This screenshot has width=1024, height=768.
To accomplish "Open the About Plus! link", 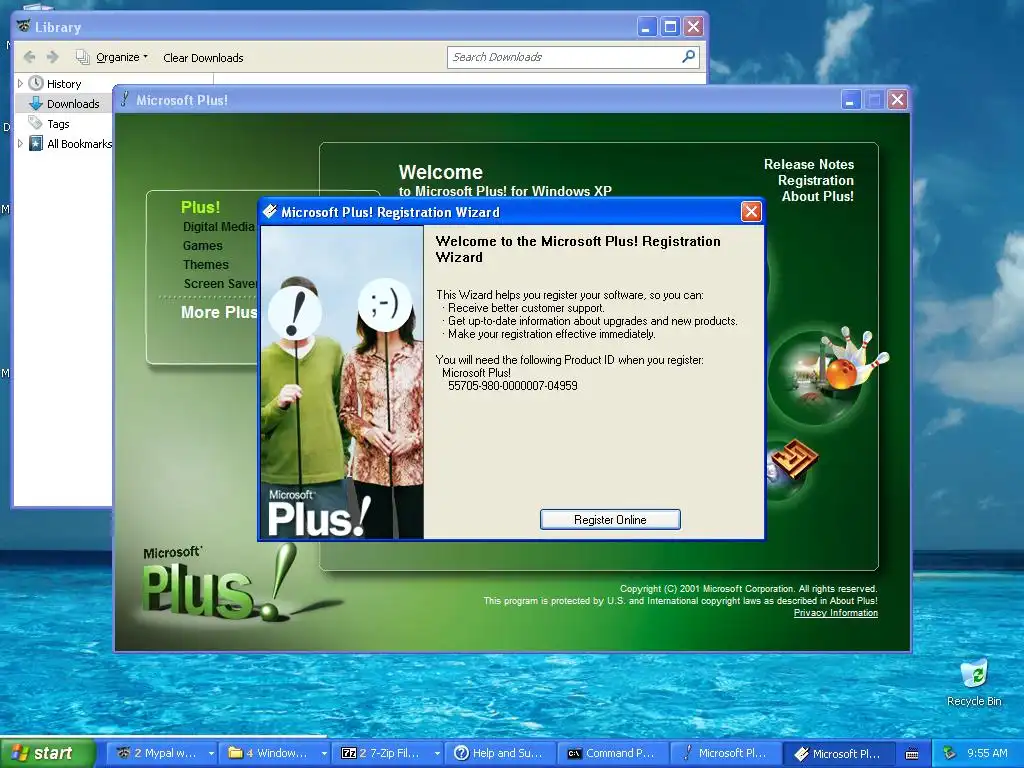I will point(817,197).
